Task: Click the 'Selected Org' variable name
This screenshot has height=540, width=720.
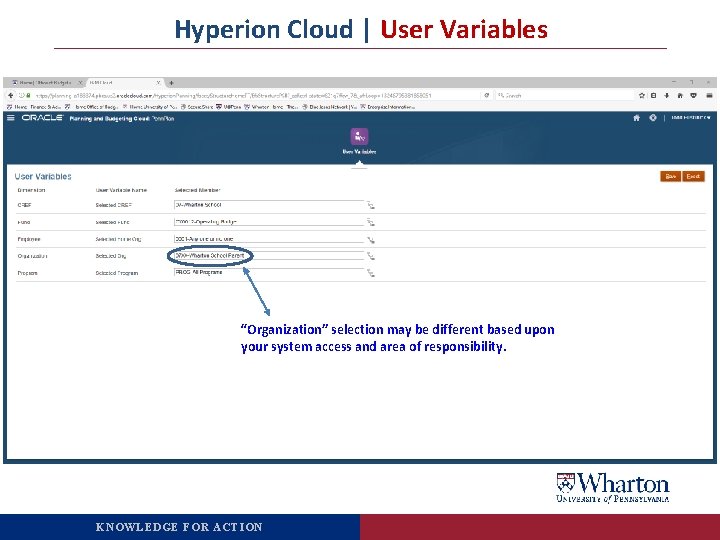Action: pos(111,256)
